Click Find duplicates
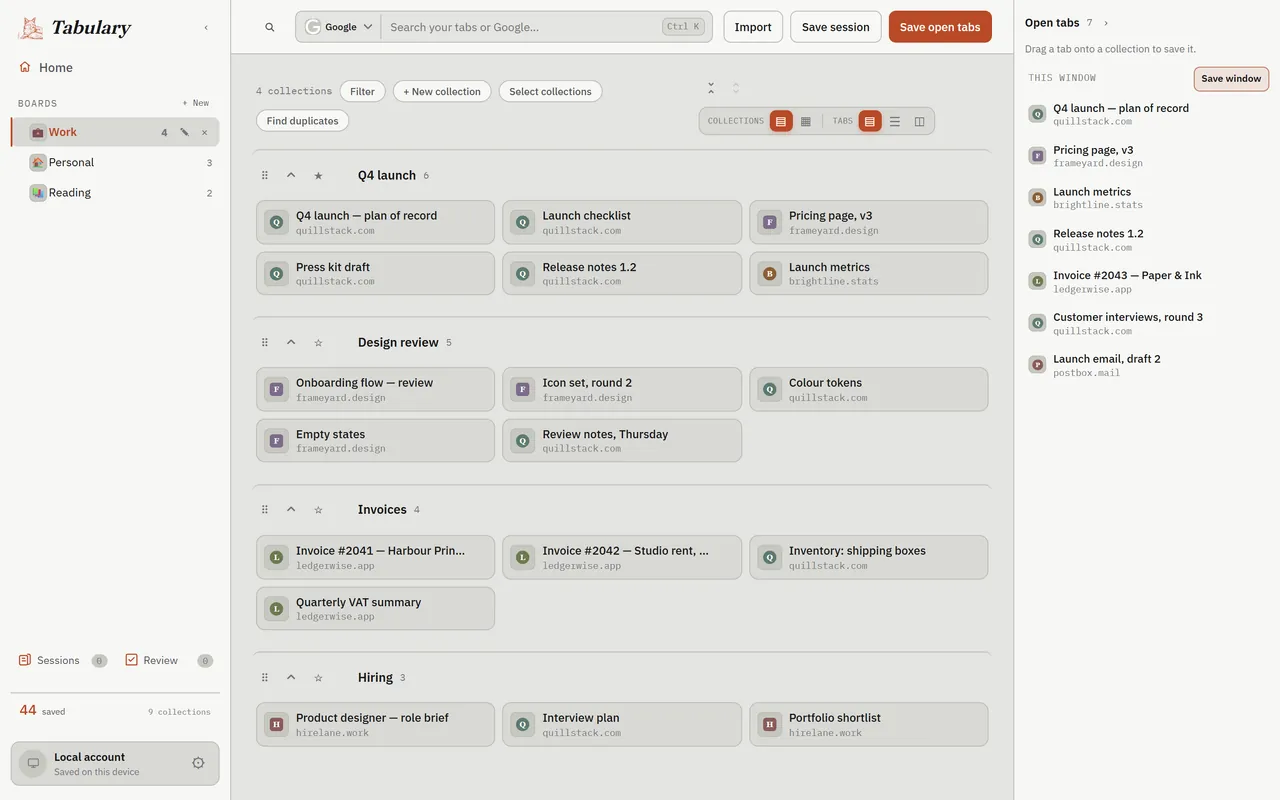This screenshot has width=1280, height=800. [x=302, y=121]
